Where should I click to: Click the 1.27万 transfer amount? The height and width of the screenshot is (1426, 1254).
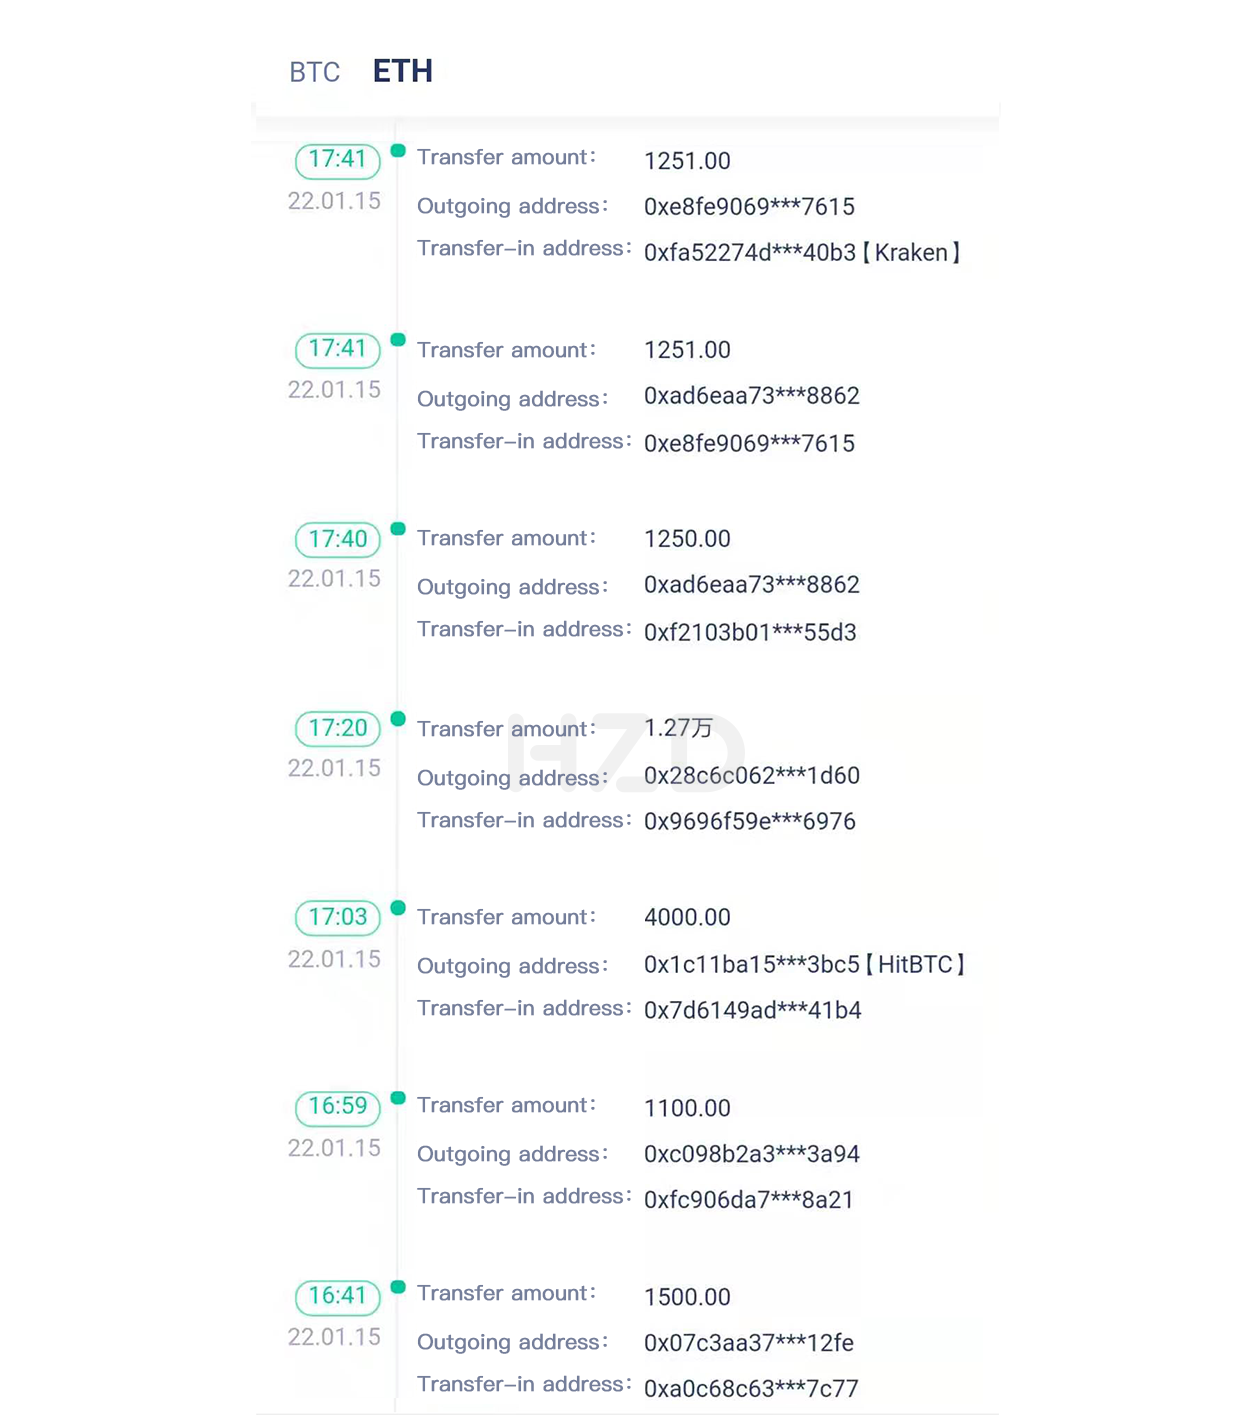[679, 728]
